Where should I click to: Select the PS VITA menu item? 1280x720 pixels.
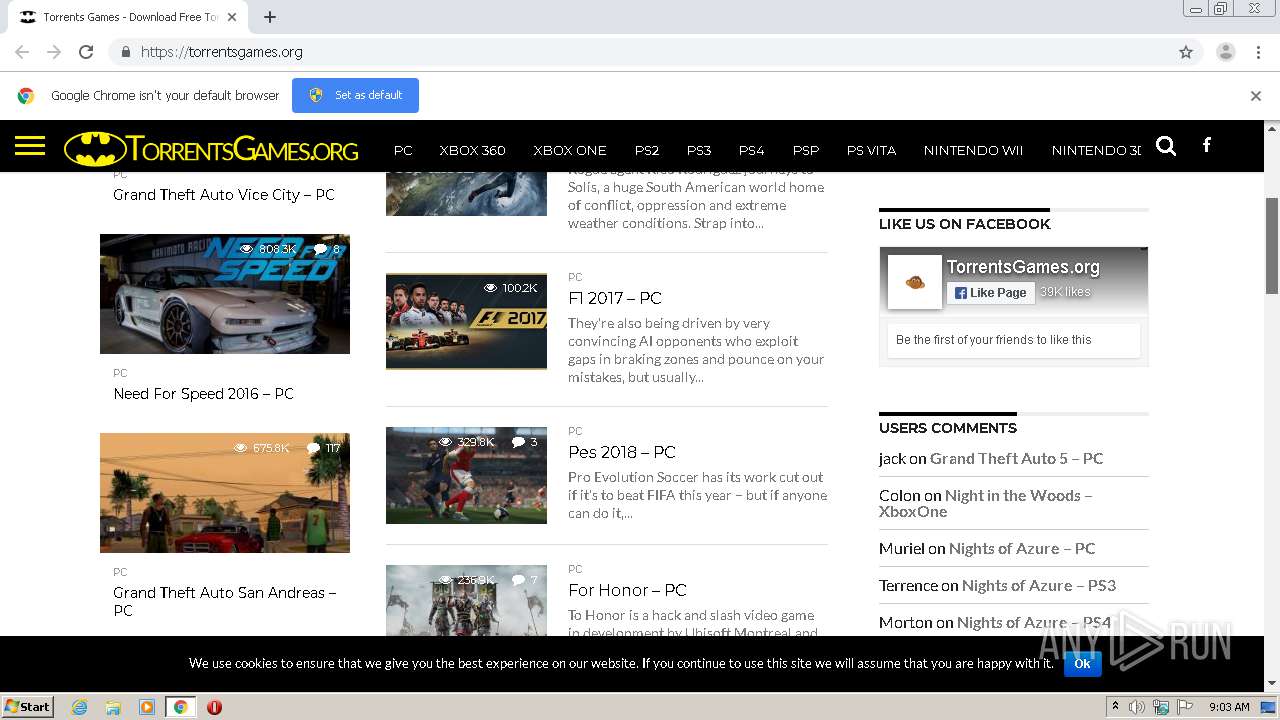coord(871,150)
